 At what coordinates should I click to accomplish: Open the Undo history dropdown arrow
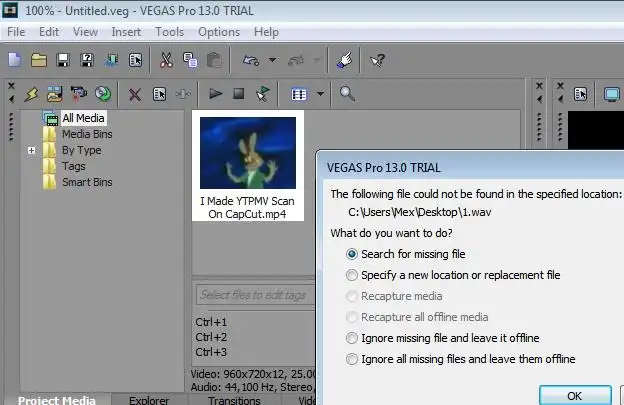coord(273,60)
